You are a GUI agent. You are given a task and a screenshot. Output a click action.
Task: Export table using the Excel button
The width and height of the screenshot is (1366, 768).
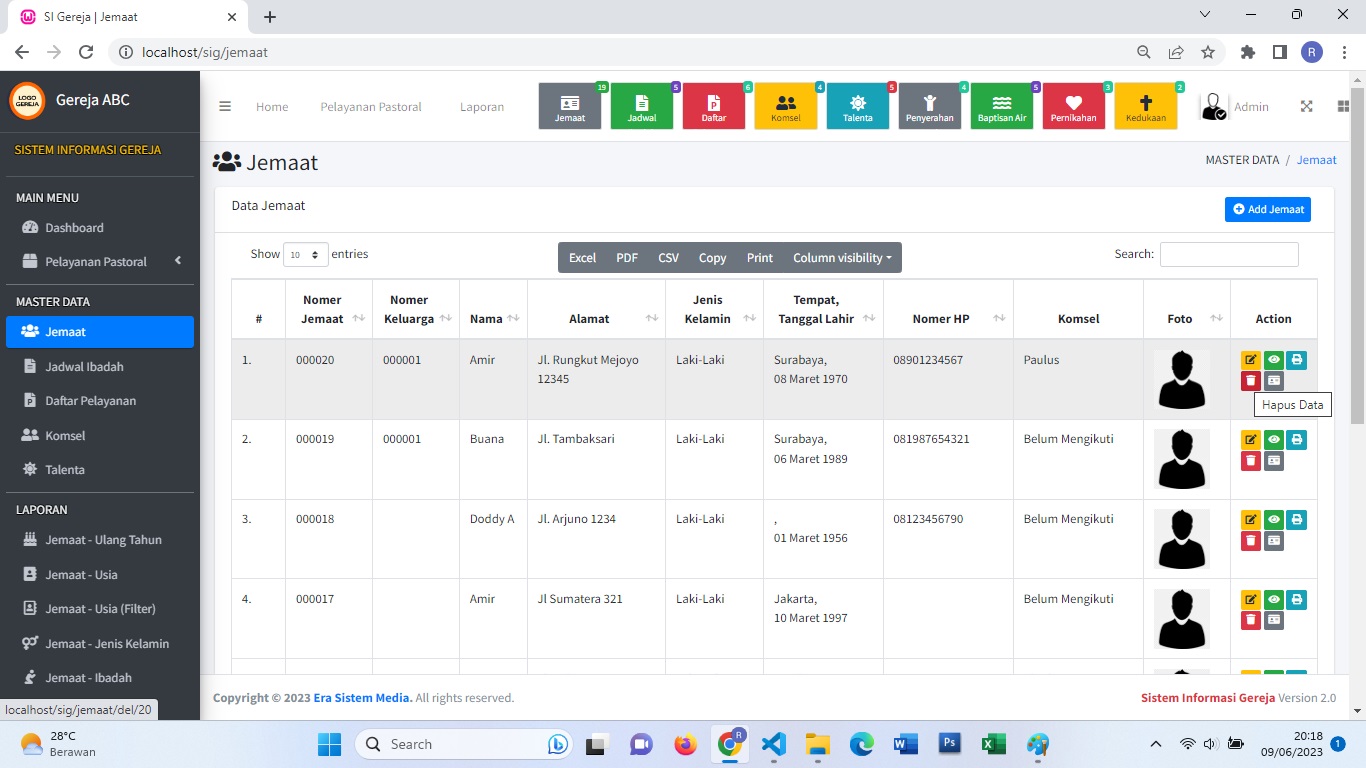coord(582,258)
